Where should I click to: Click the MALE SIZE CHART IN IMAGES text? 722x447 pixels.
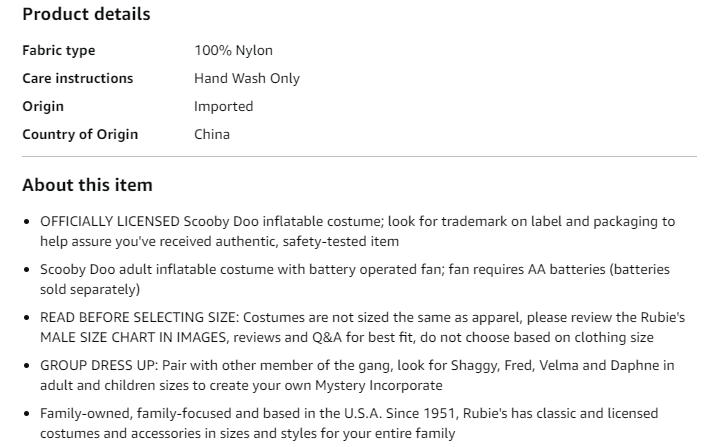coord(134,337)
